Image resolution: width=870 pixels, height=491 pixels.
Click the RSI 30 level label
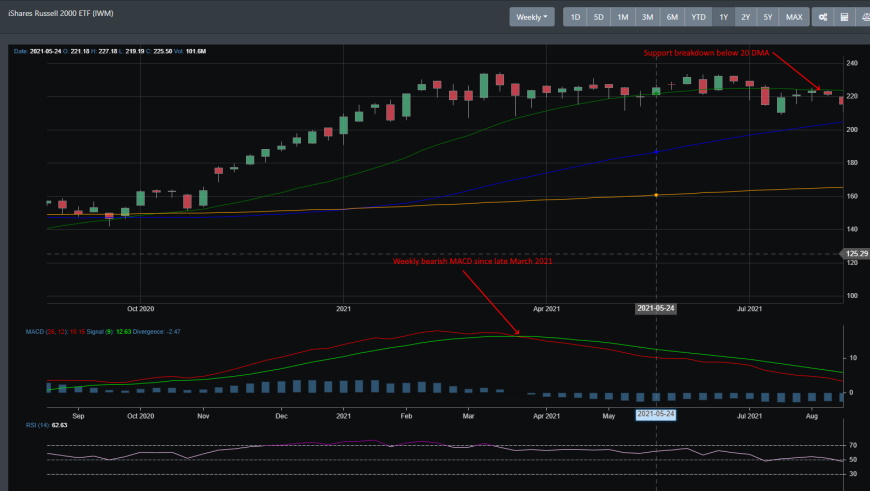pos(853,474)
